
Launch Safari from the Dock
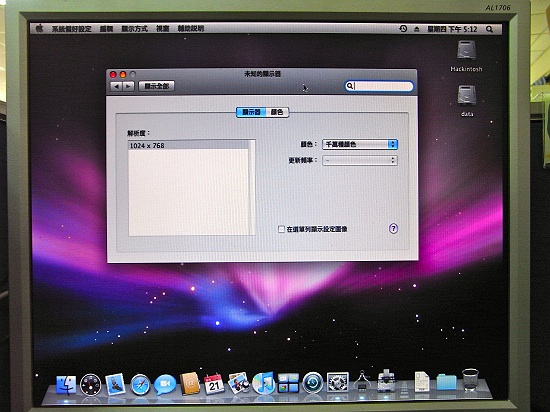[140, 385]
